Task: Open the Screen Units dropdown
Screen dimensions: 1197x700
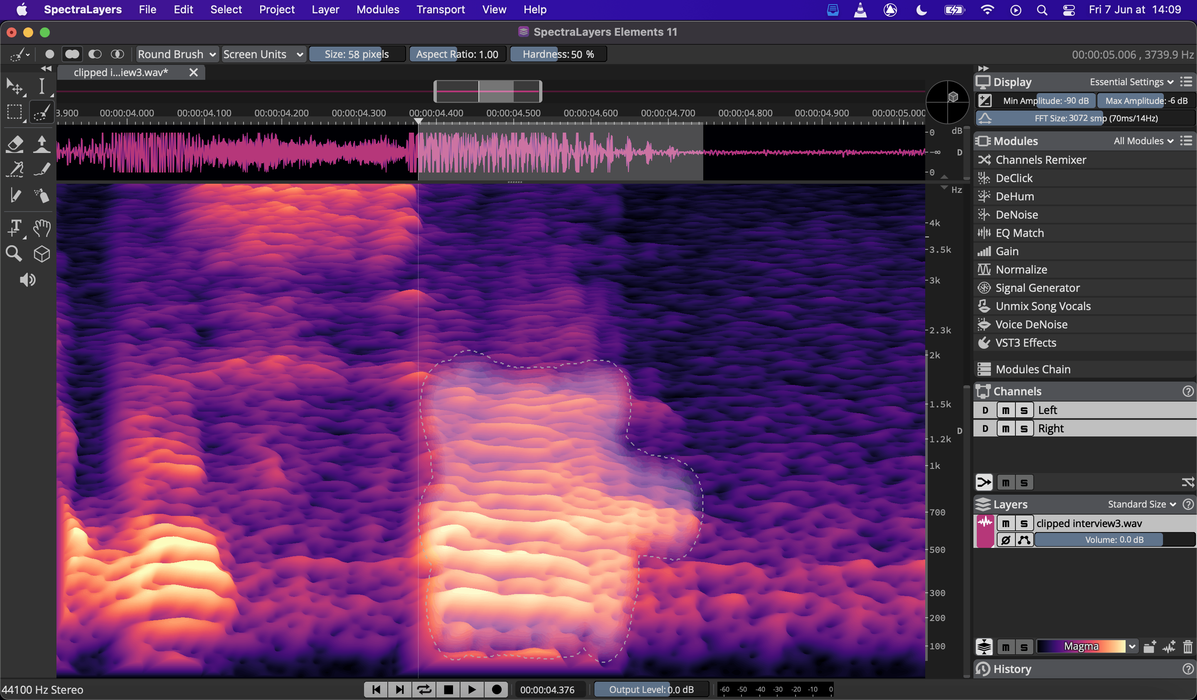Action: pos(263,54)
